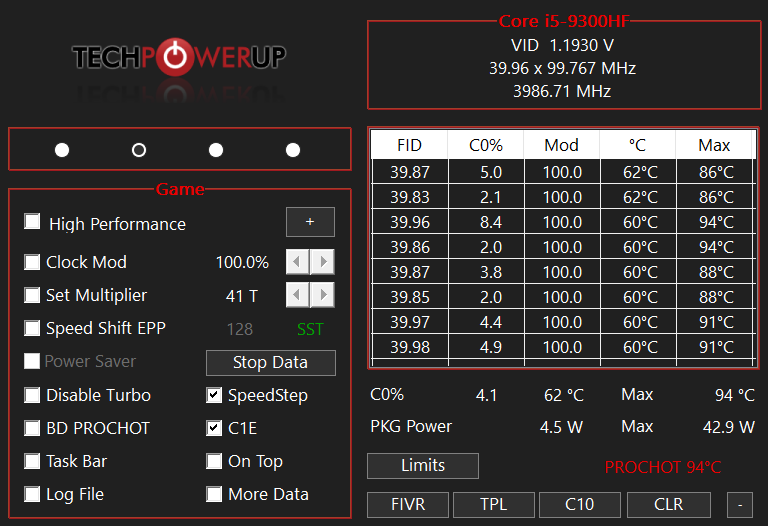Click the 3986.71 MHz frequency reading

[x=562, y=91]
